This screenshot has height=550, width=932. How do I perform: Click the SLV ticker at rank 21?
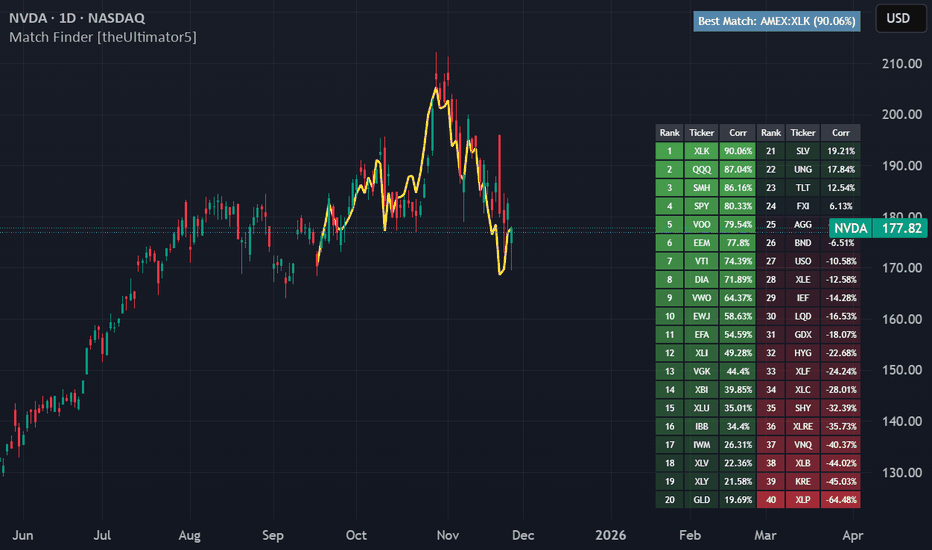pos(802,151)
